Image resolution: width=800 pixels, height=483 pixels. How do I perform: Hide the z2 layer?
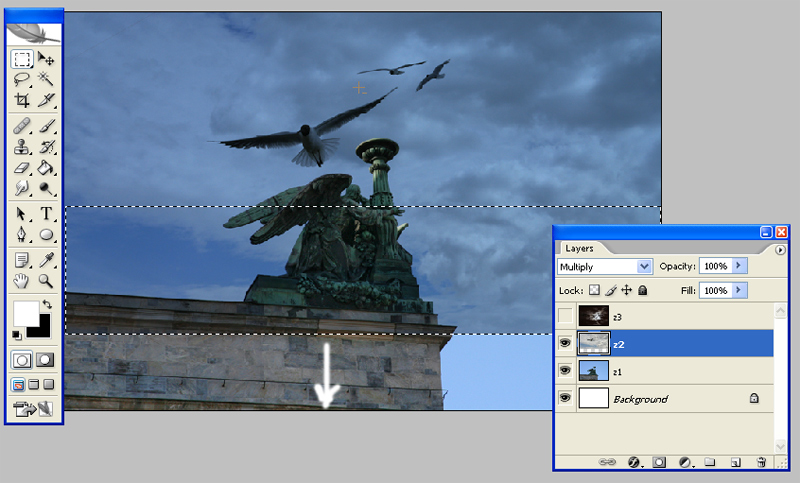[565, 344]
